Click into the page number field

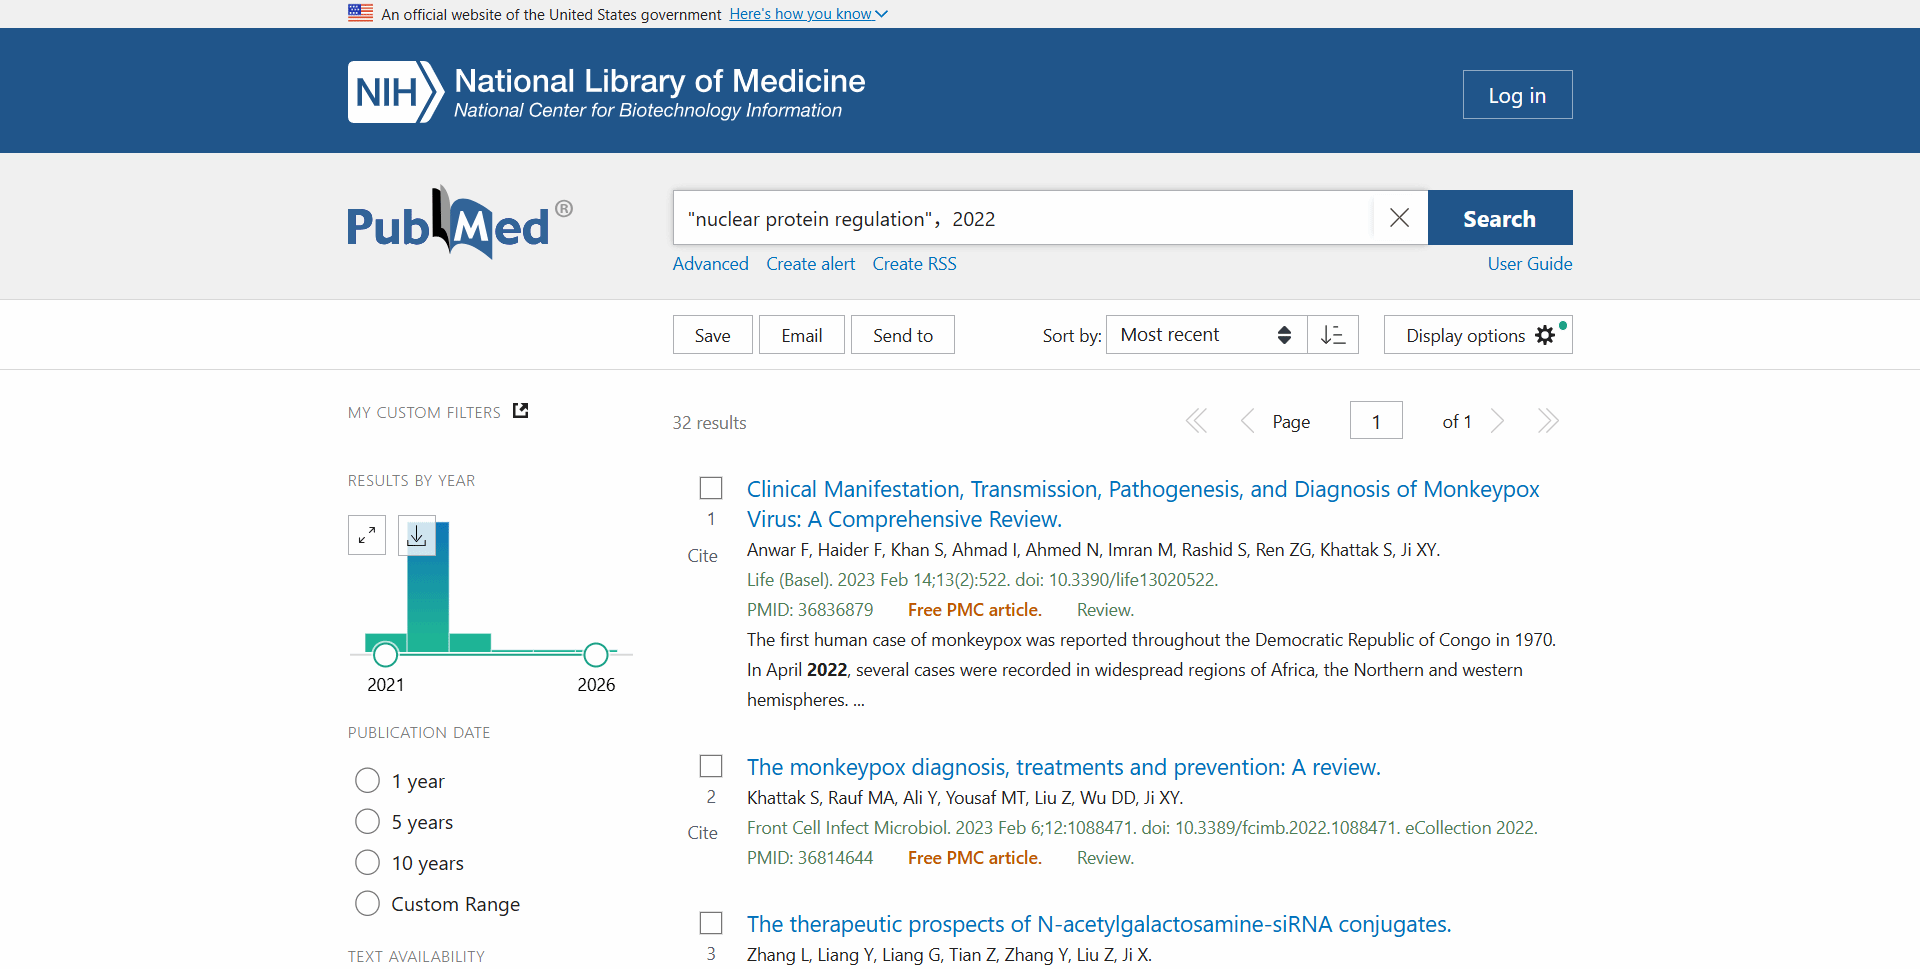(1375, 421)
